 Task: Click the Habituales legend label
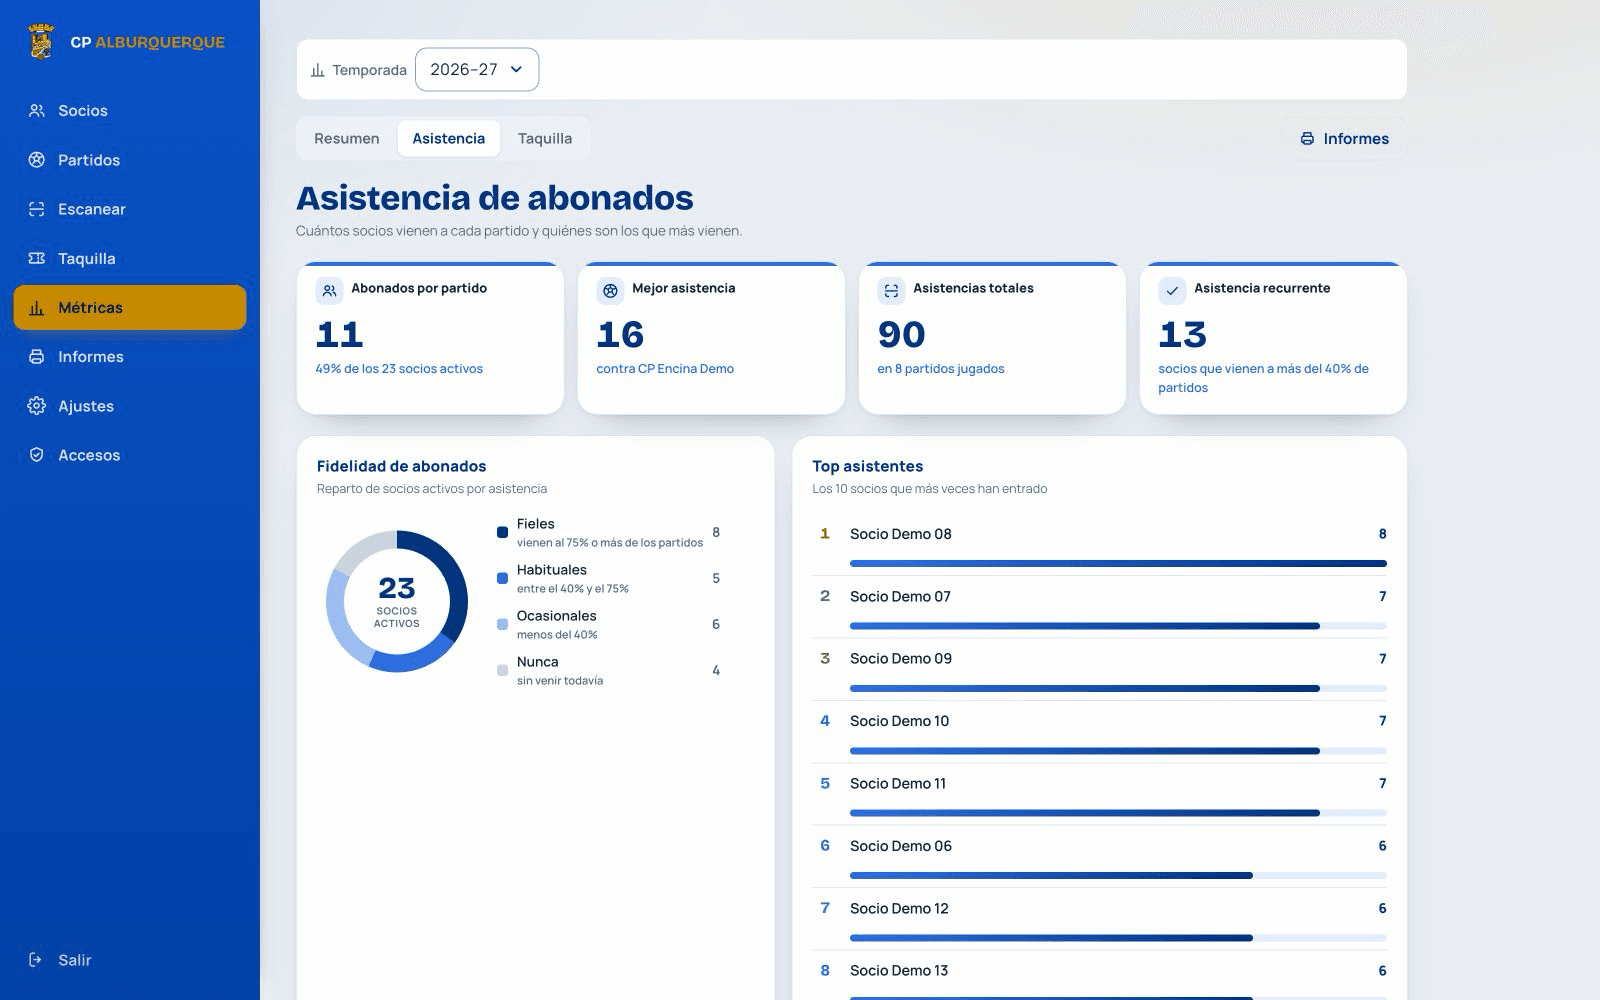tap(552, 570)
